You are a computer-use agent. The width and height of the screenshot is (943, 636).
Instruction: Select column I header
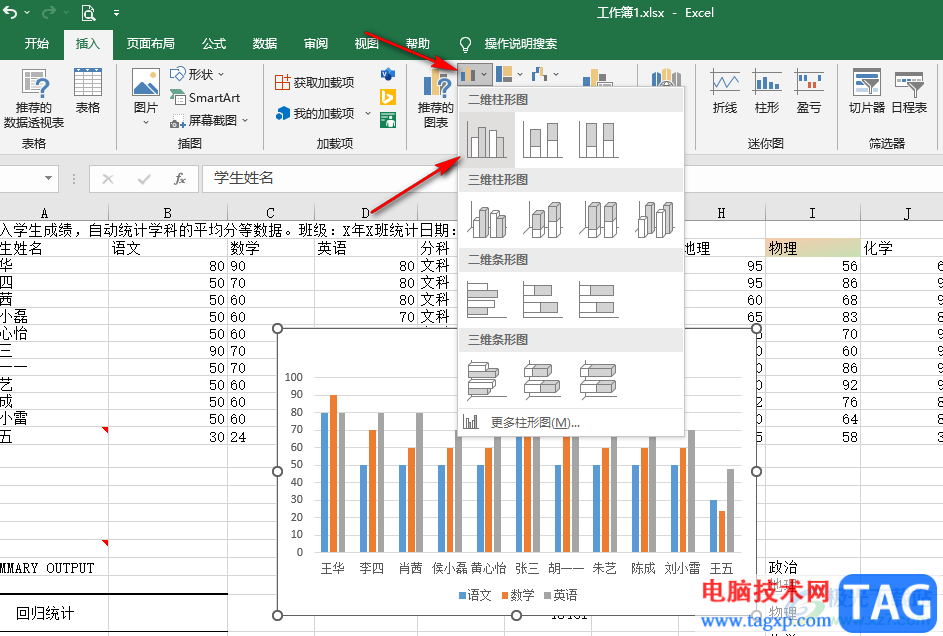coord(812,213)
